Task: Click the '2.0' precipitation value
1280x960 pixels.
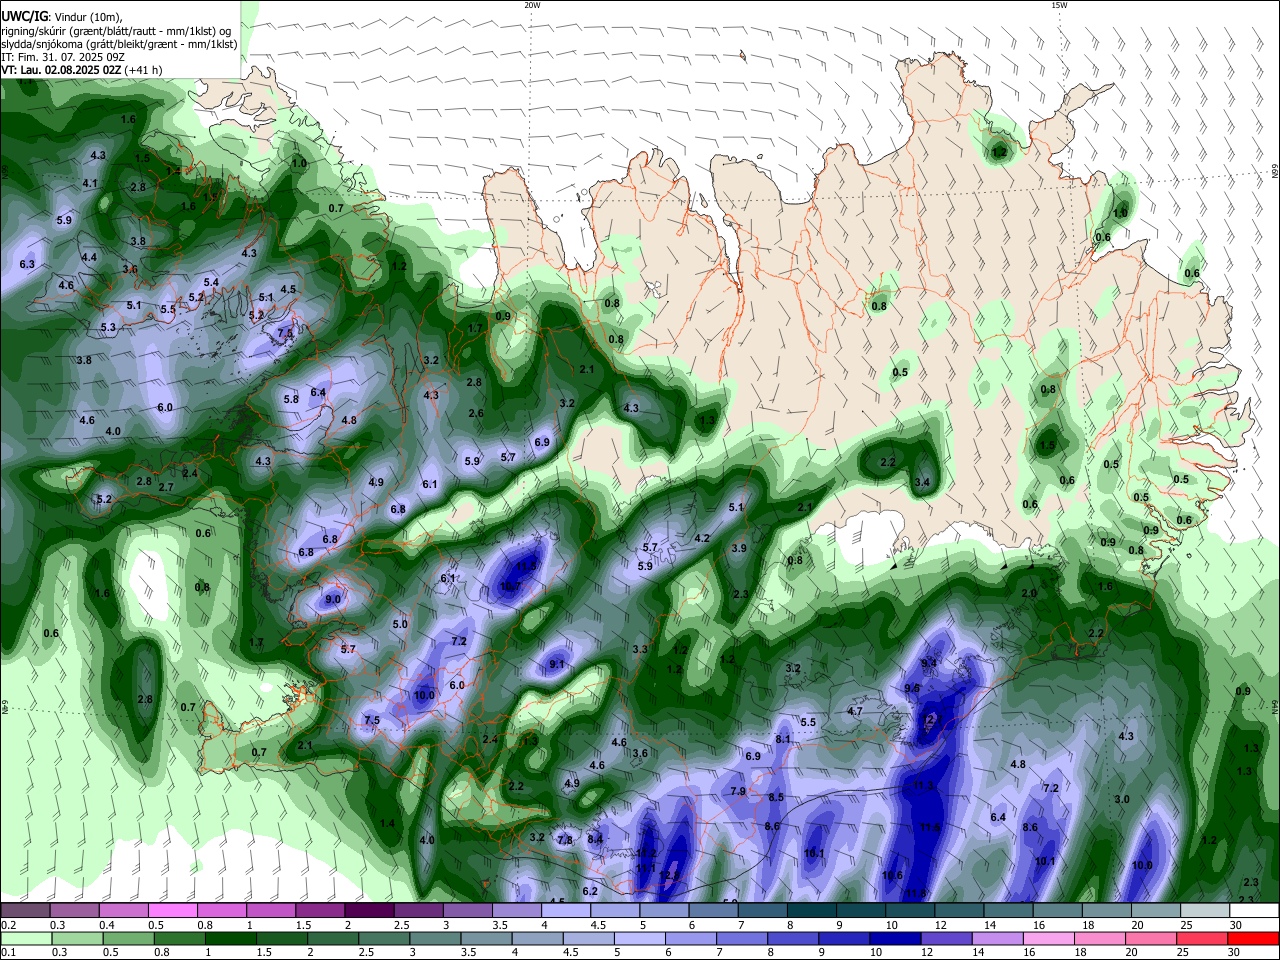Action: (x=1029, y=593)
